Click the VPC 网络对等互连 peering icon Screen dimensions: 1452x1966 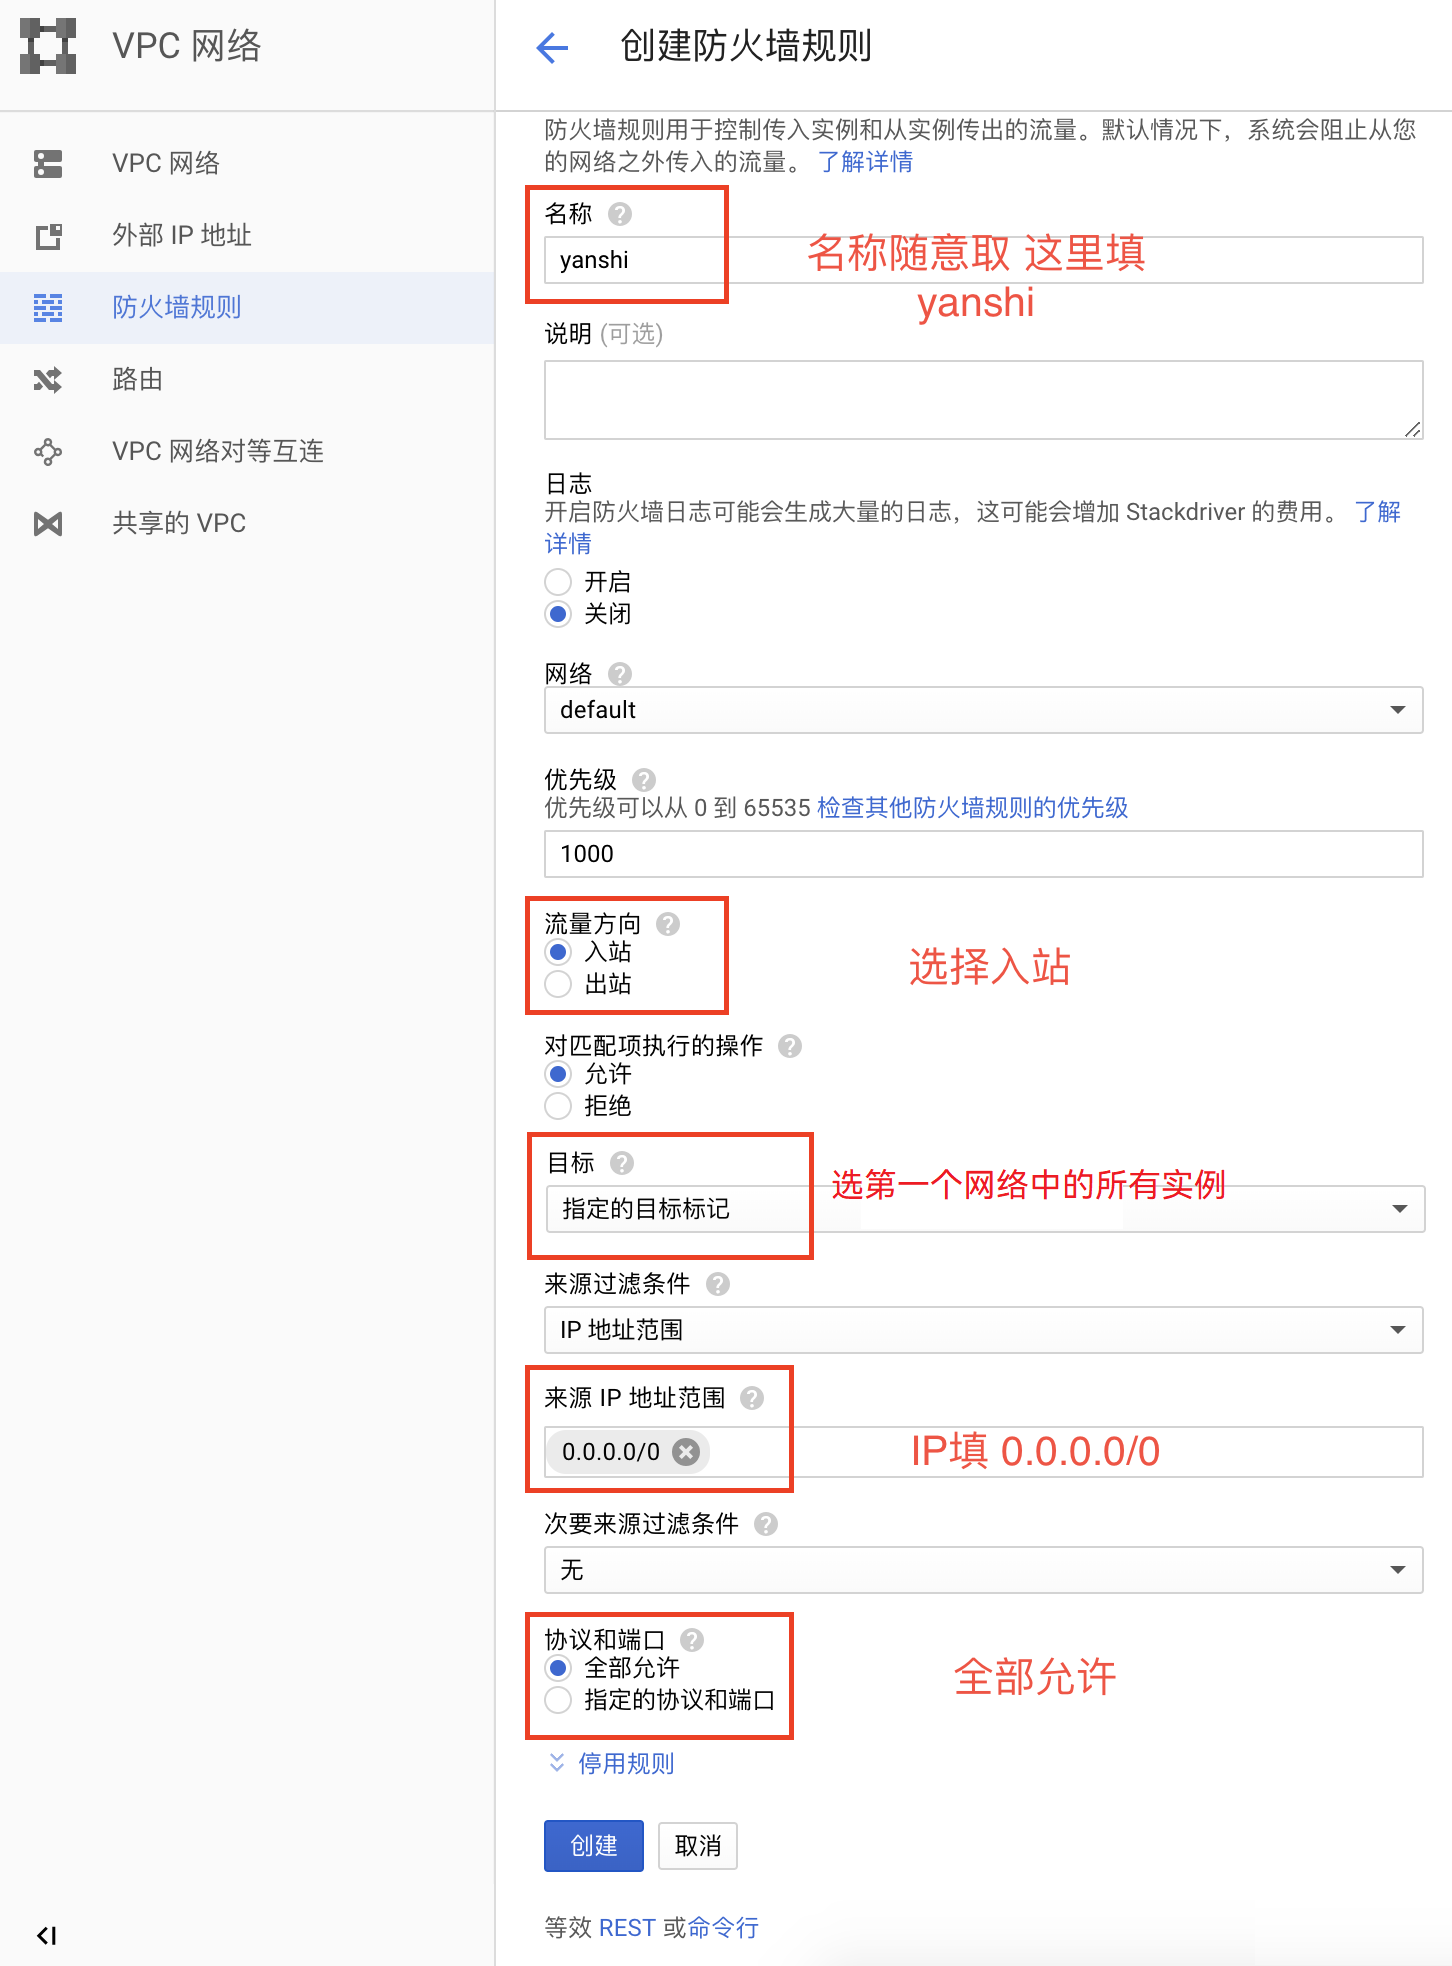pyautogui.click(x=48, y=452)
